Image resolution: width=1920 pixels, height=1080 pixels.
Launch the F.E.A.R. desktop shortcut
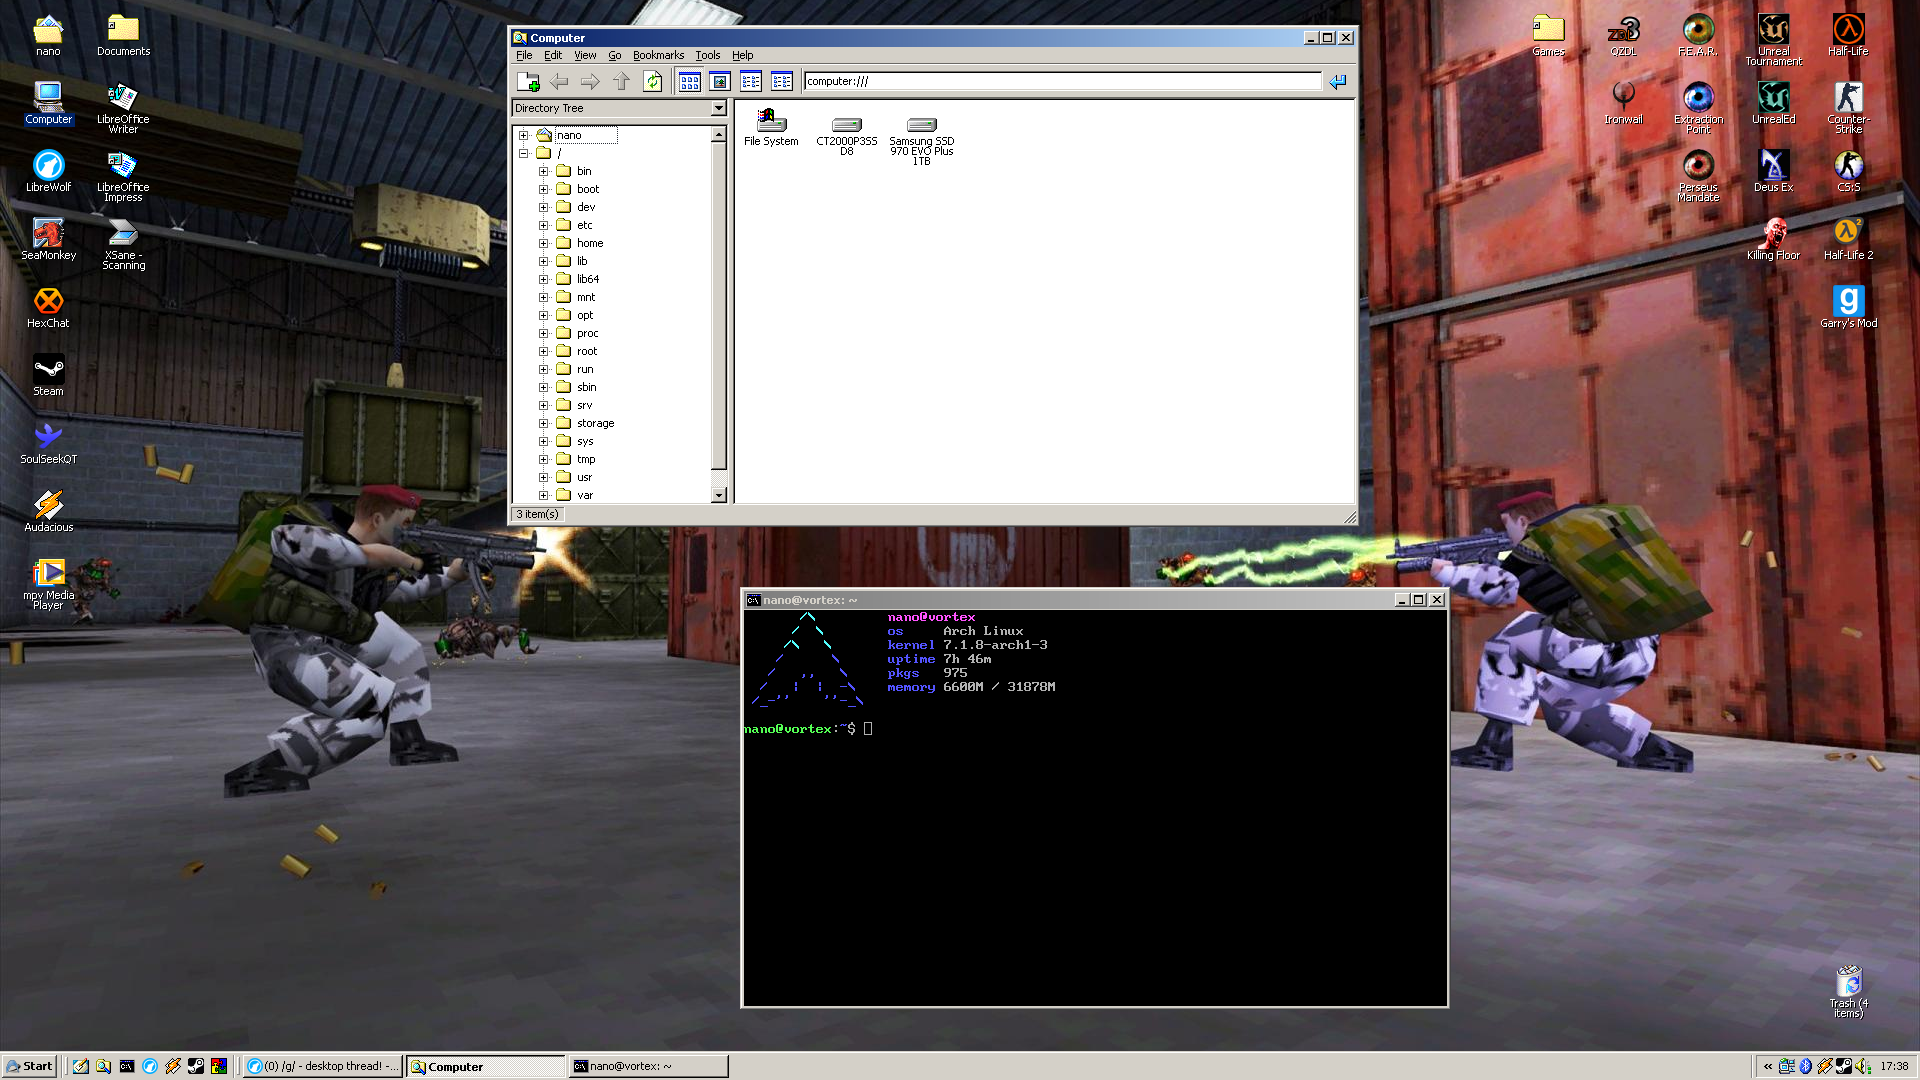(1698, 36)
